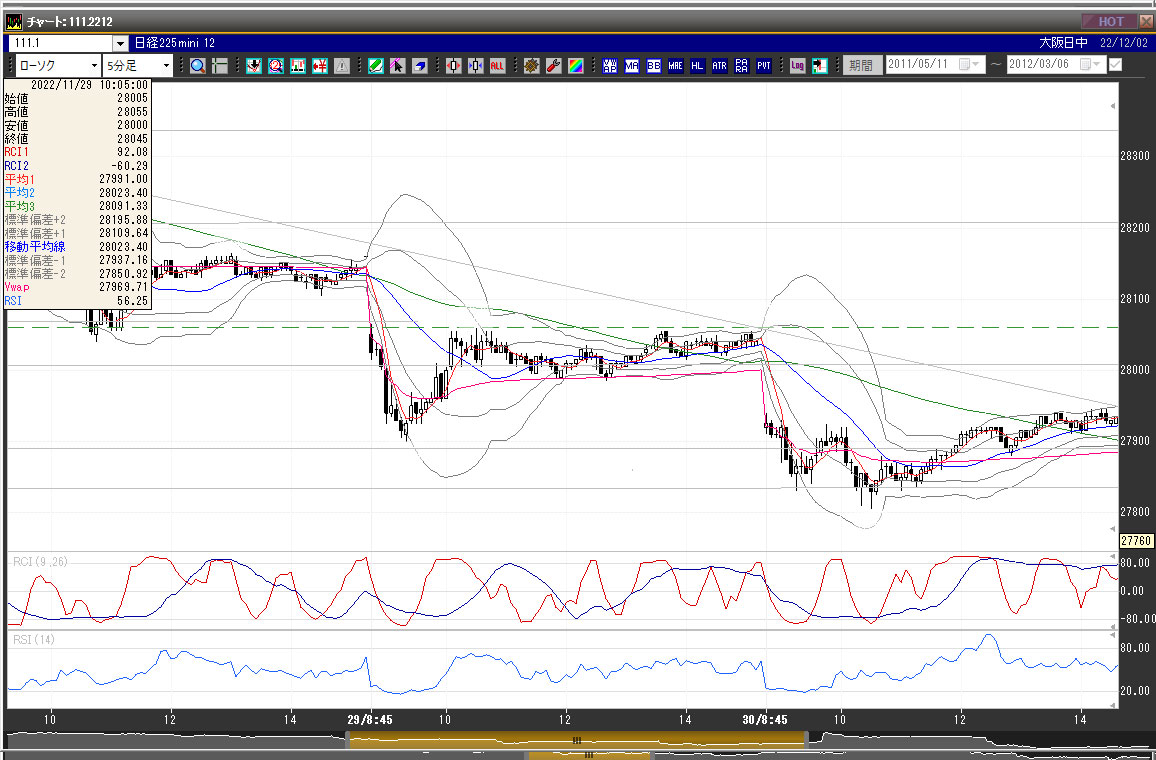This screenshot has height=760, width=1156.
Task: Click the bar chart comparison icon
Action: (x=298, y=66)
